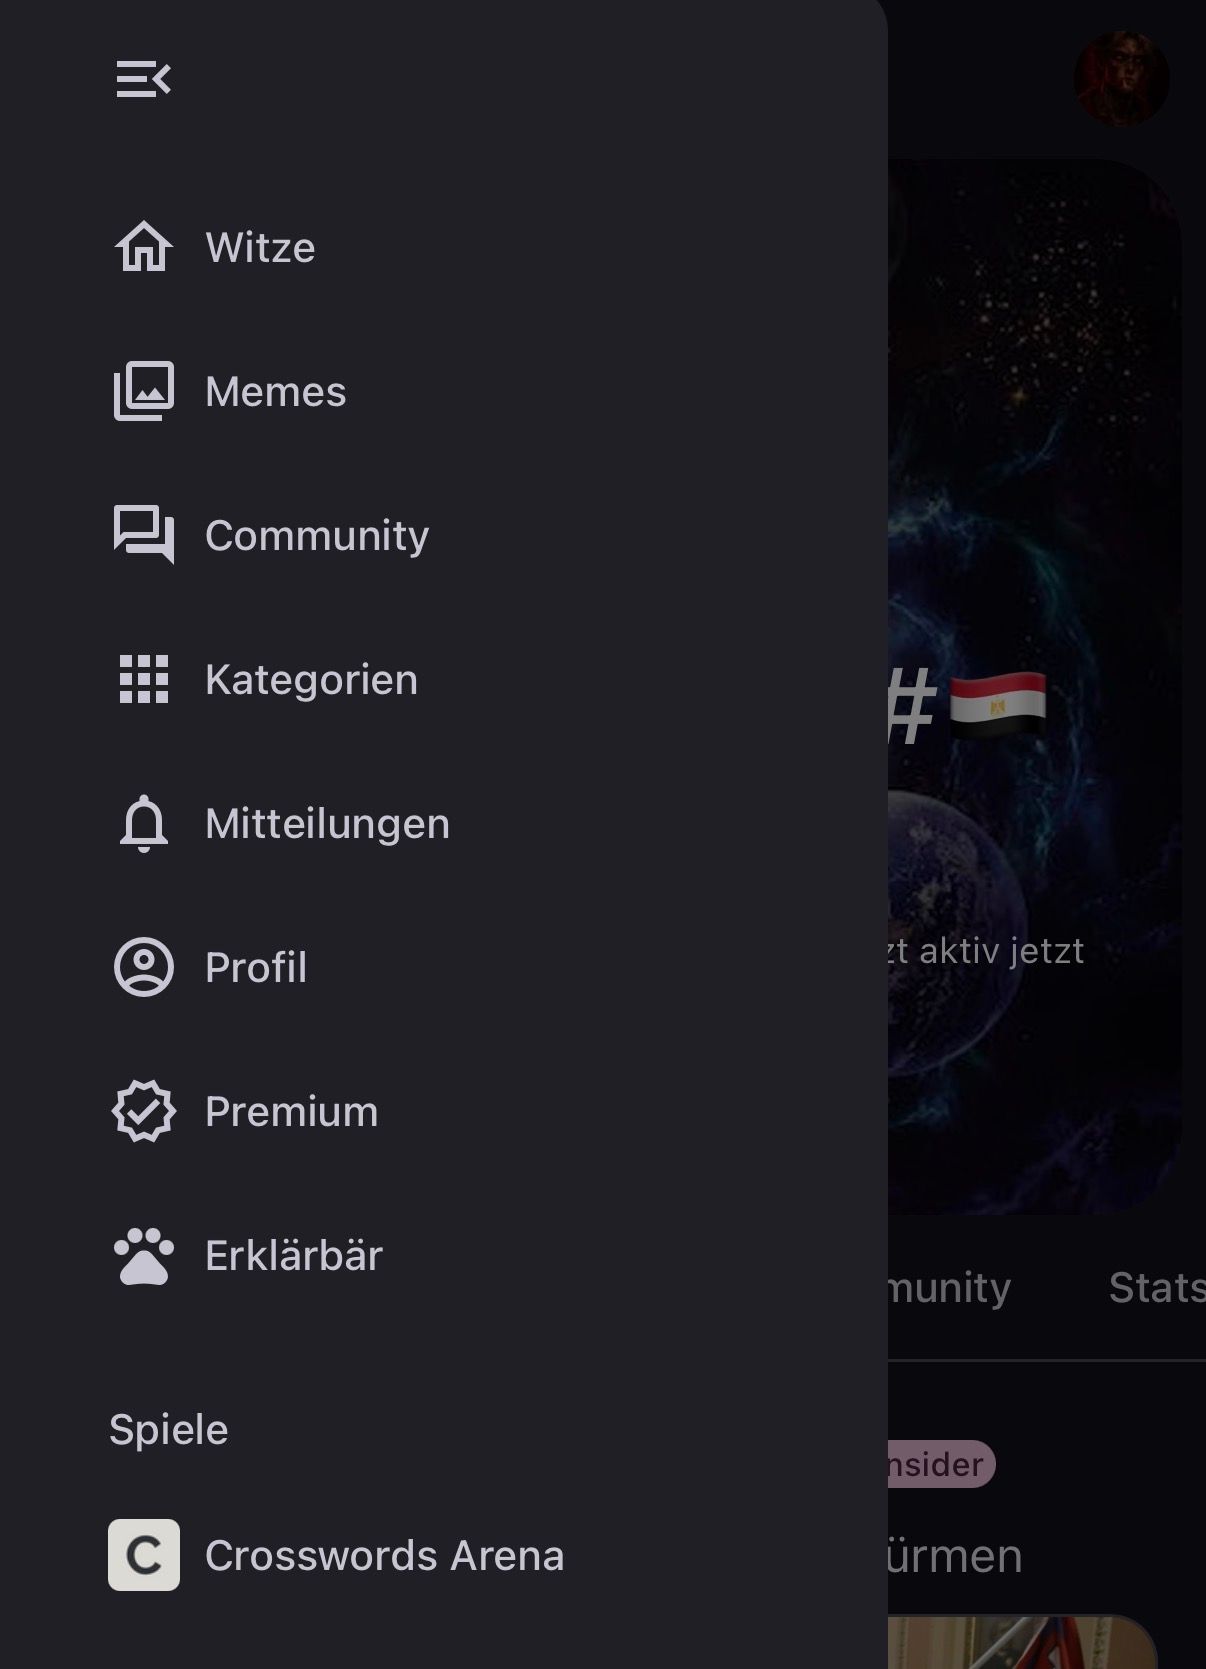Open the Crosswords Arena game icon
This screenshot has height=1669, width=1206.
pos(143,1555)
